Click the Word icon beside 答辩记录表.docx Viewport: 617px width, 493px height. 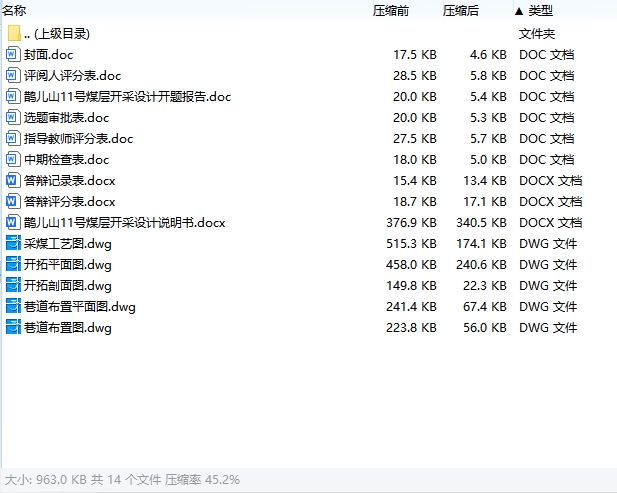click(x=13, y=181)
